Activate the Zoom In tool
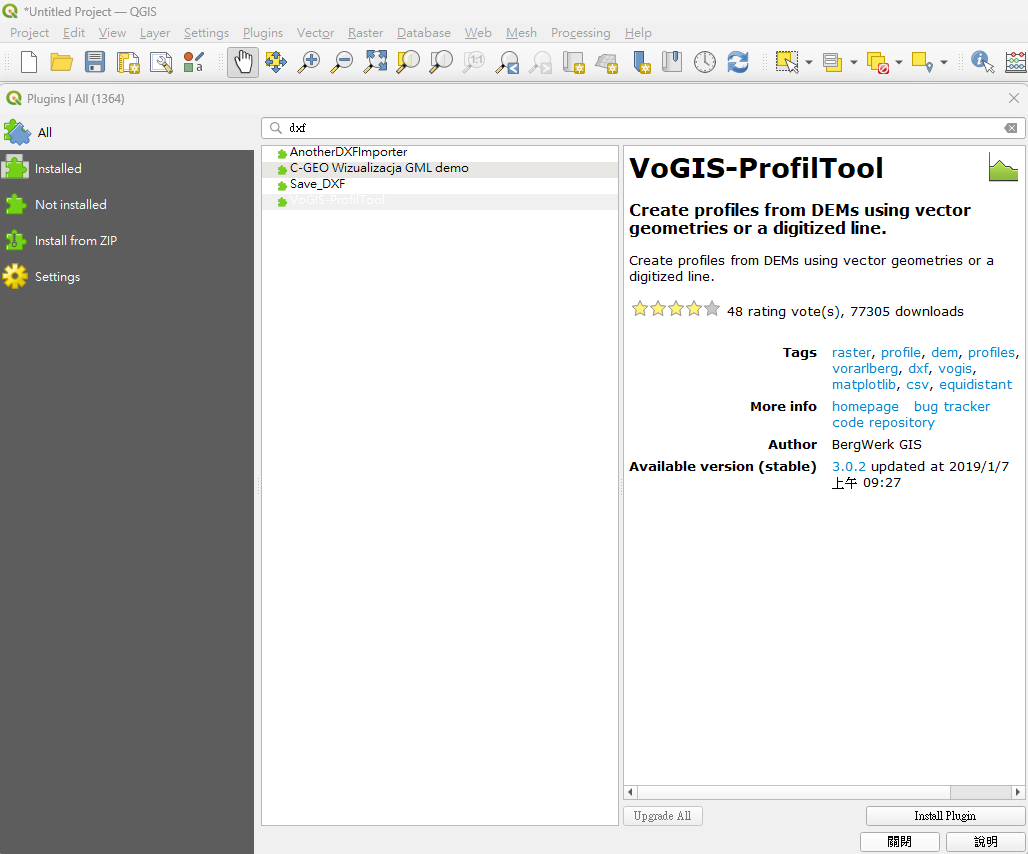1028x854 pixels. 309,62
